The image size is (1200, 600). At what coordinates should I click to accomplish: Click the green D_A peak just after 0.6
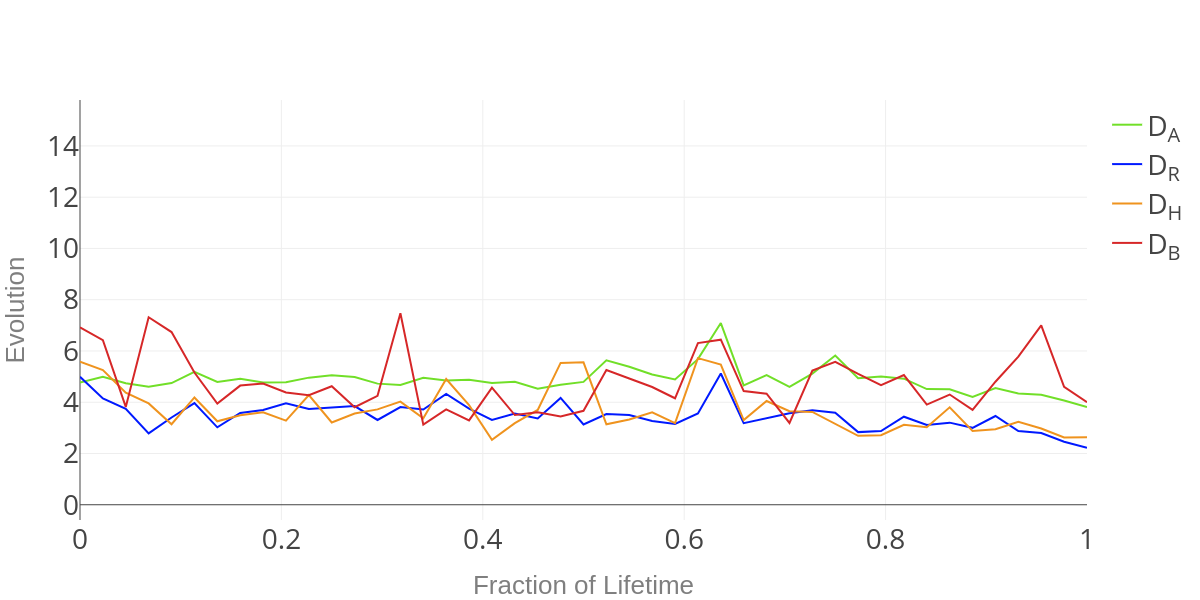click(x=720, y=323)
